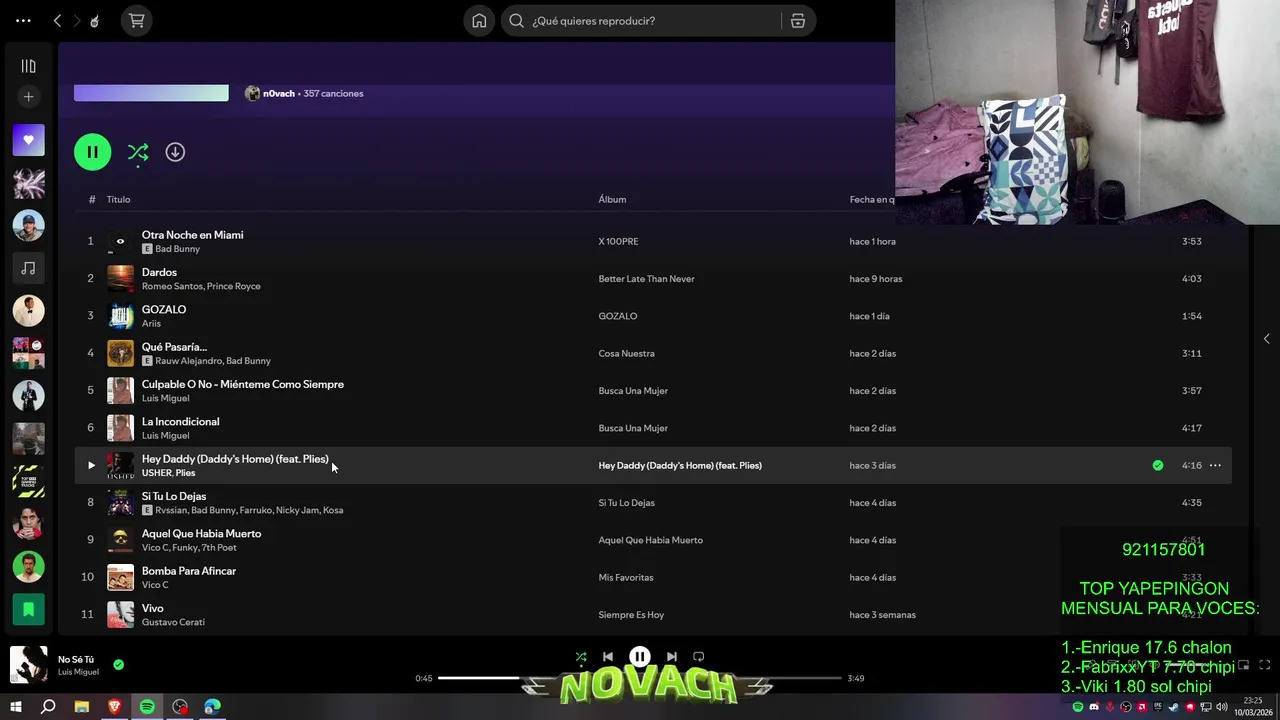Open album X 100PRE
The image size is (1280, 720).
(618, 241)
